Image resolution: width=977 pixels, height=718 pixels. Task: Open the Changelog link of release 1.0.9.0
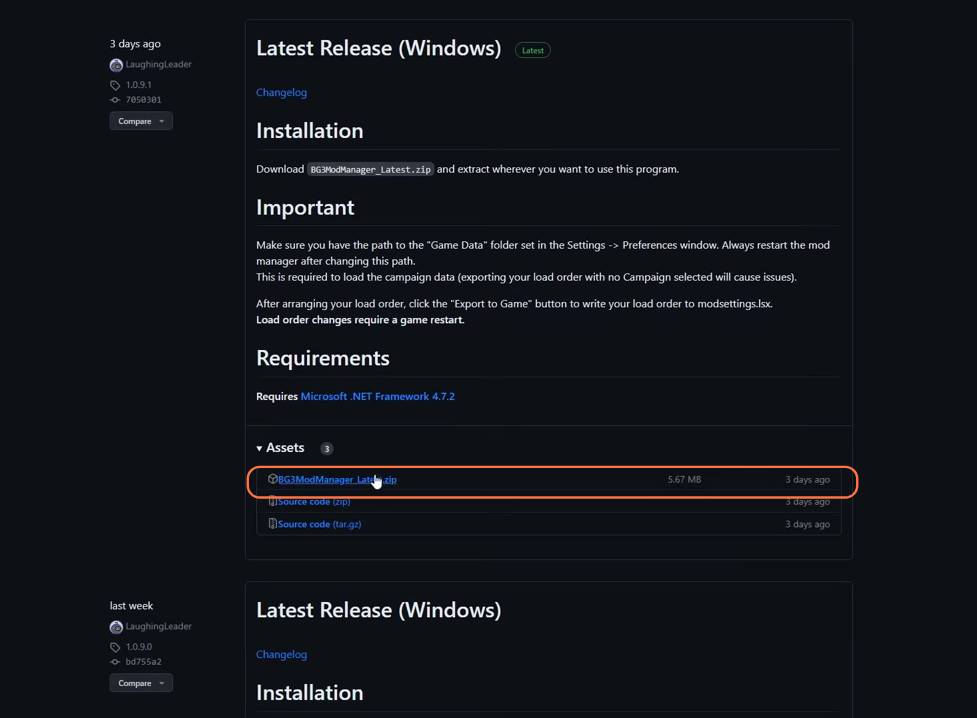282,654
